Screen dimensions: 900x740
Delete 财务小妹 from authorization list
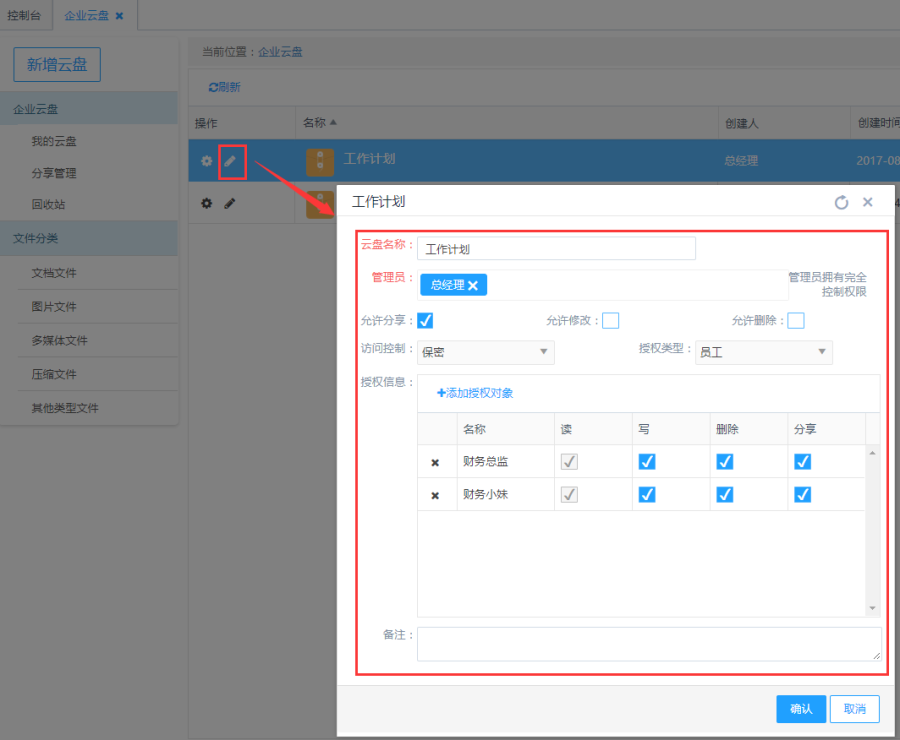click(435, 495)
